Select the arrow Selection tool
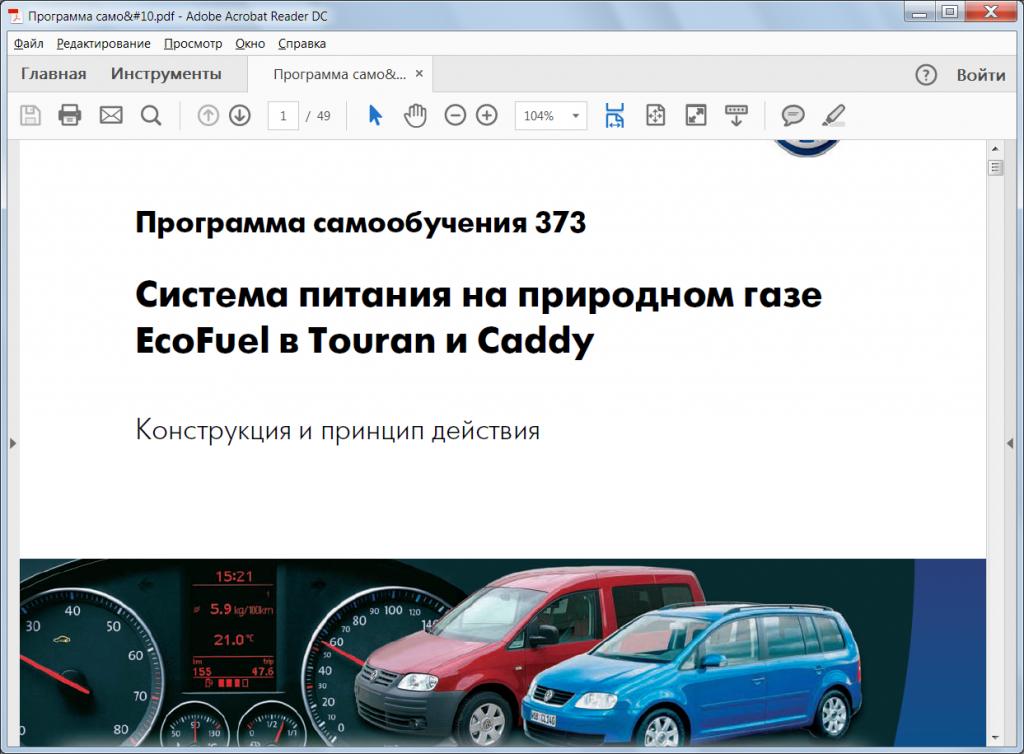This screenshot has height=754, width=1024. (375, 116)
